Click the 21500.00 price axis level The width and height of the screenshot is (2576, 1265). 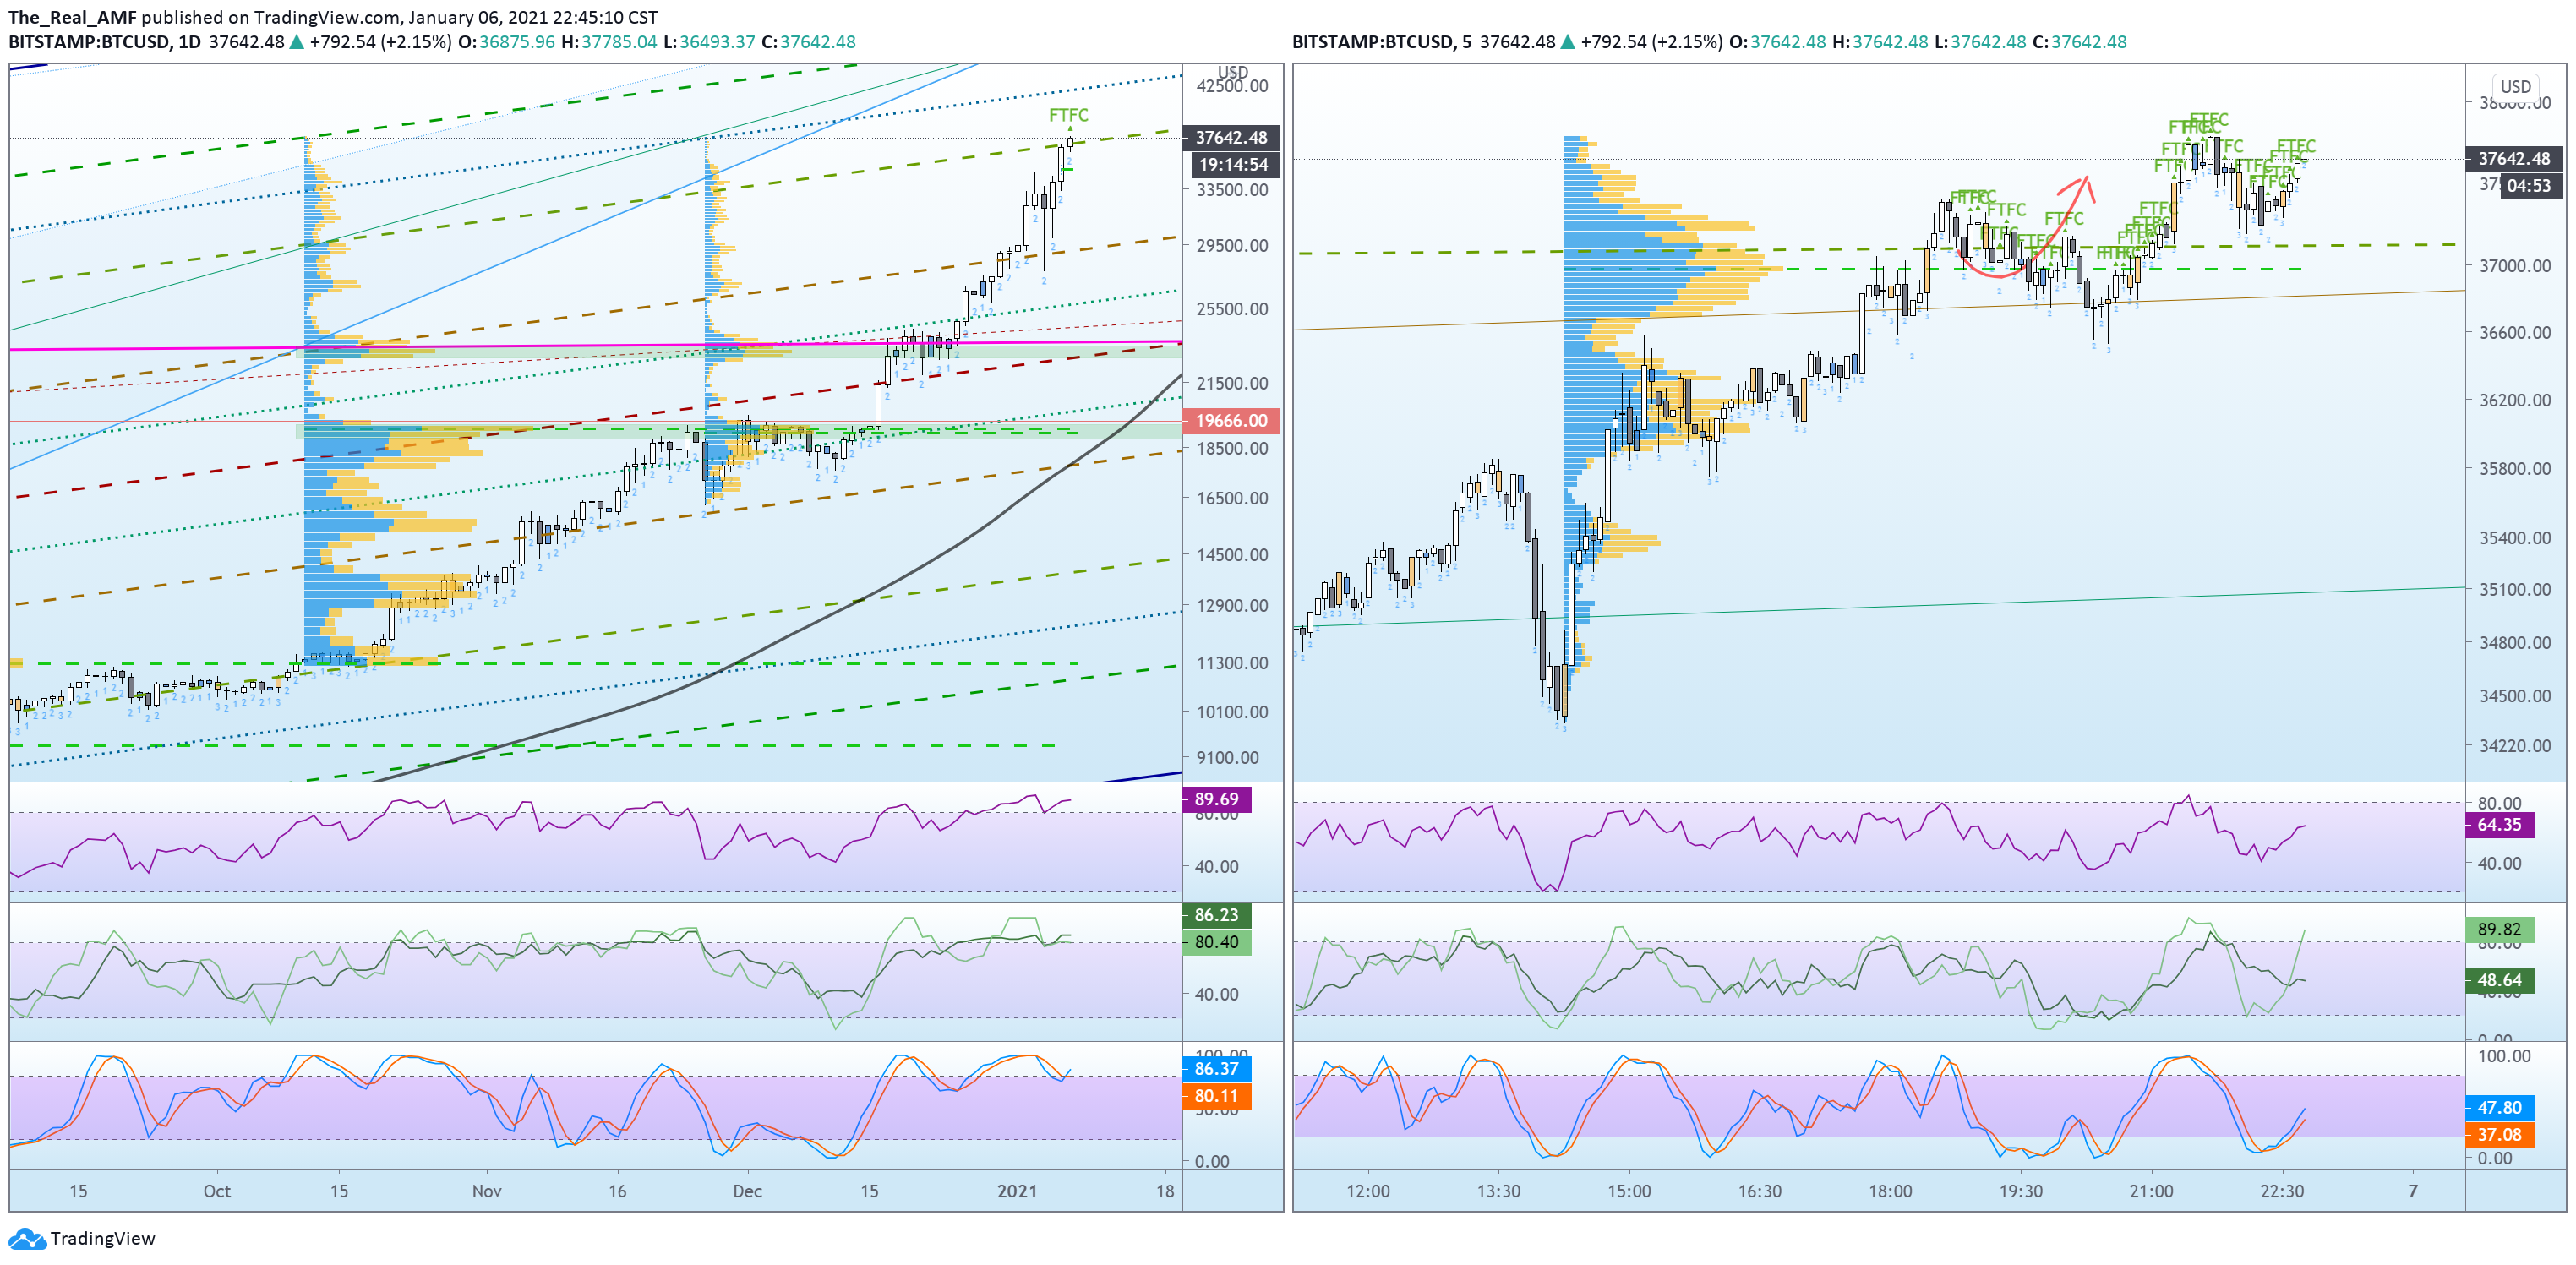(x=1232, y=383)
